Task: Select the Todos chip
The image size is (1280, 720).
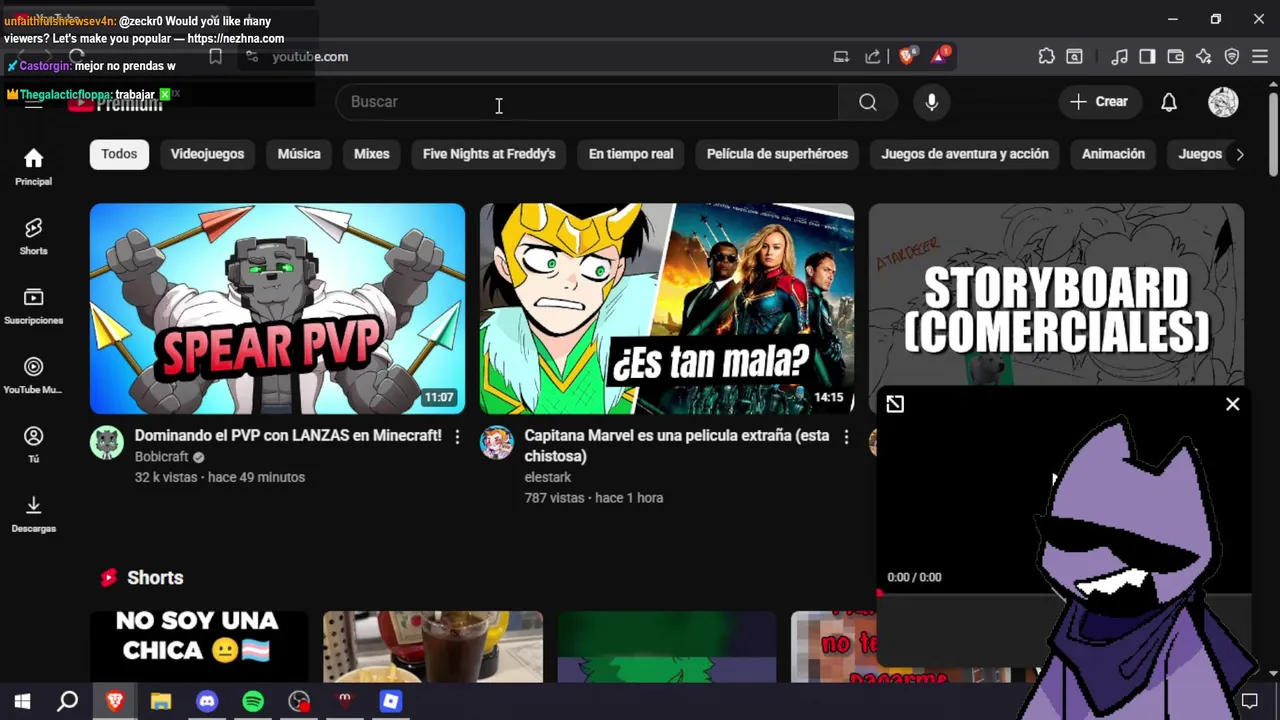Action: pos(119,154)
